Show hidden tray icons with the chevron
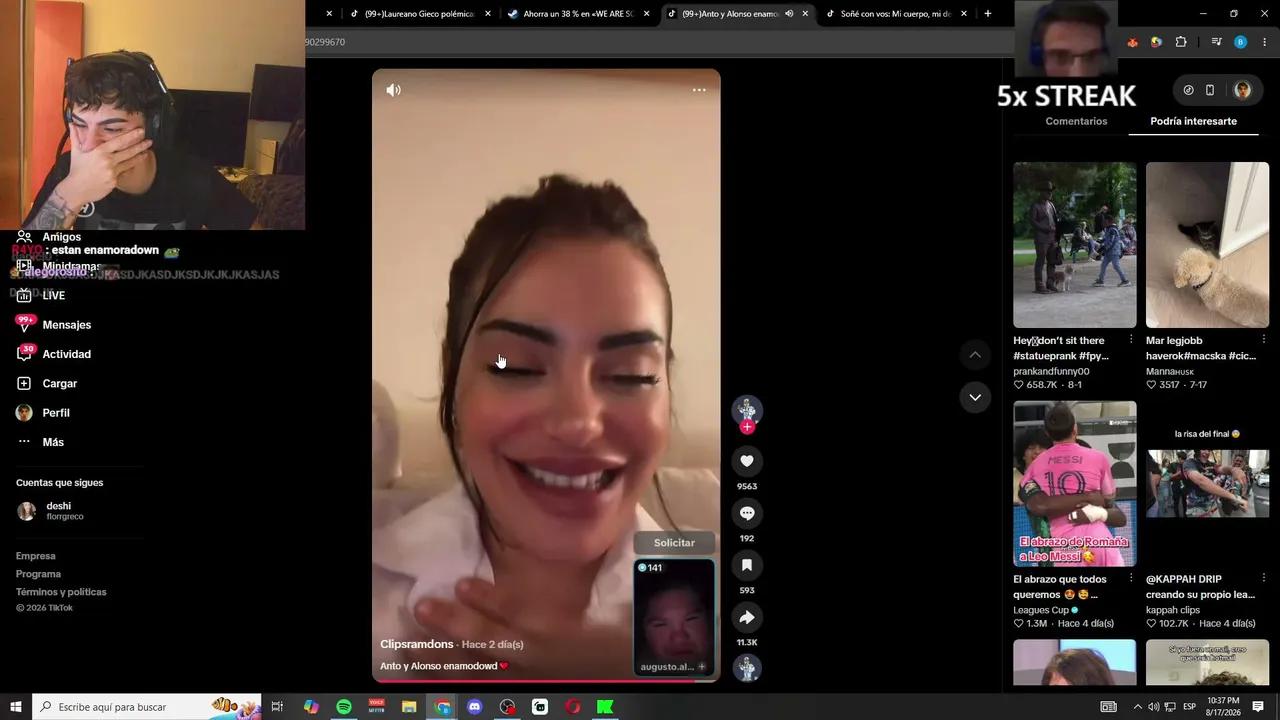 1137,707
